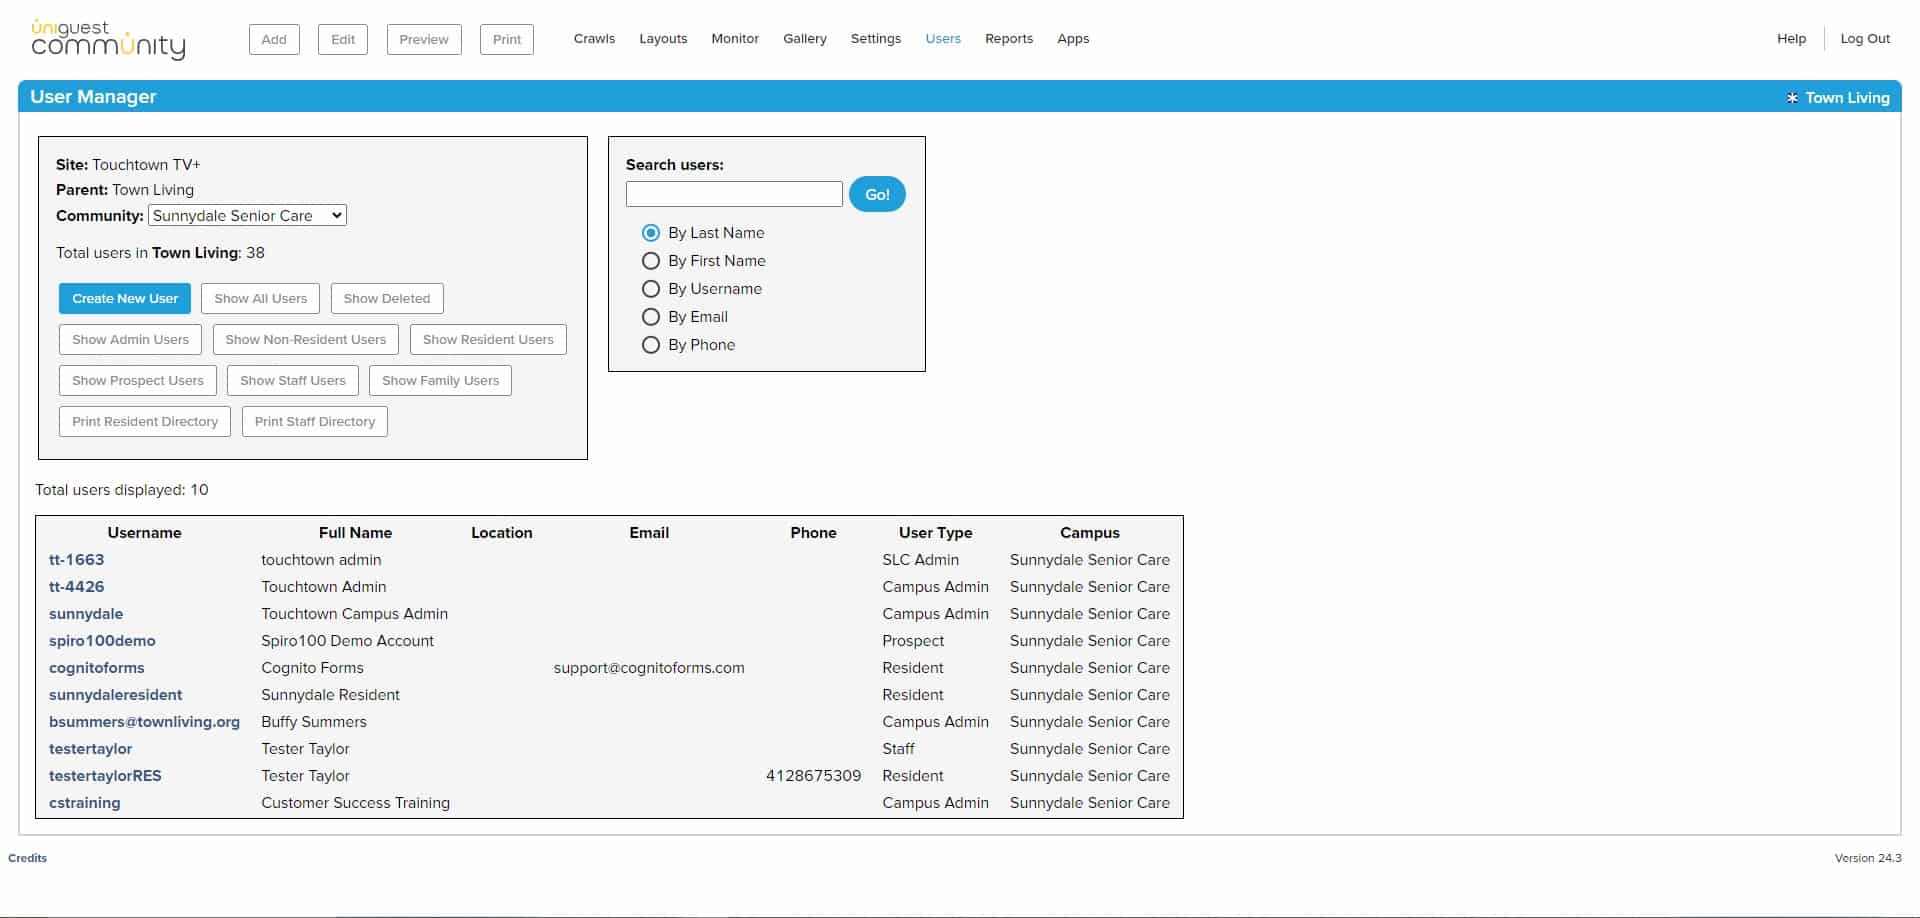Click the Town Living asterisk icon
The height and width of the screenshot is (918, 1920).
coord(1792,98)
